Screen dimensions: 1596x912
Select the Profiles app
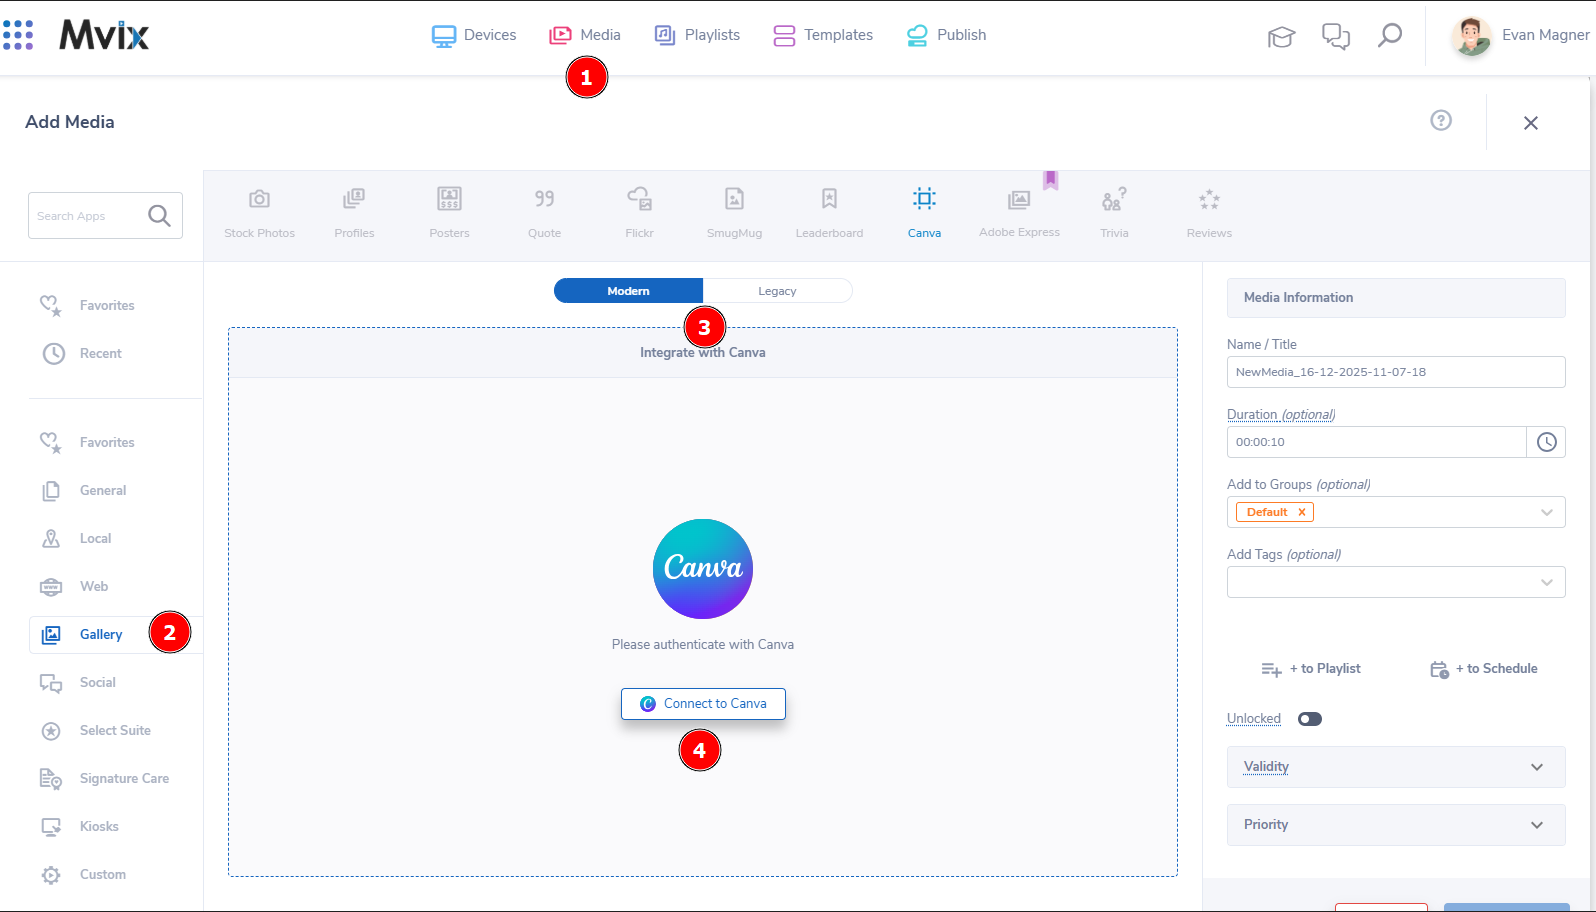pos(354,213)
